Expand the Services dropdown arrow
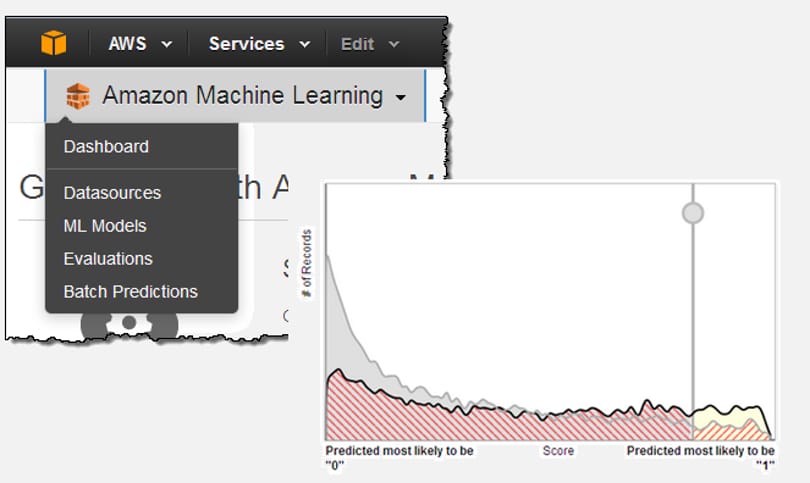Image resolution: width=810 pixels, height=483 pixels. (305, 44)
